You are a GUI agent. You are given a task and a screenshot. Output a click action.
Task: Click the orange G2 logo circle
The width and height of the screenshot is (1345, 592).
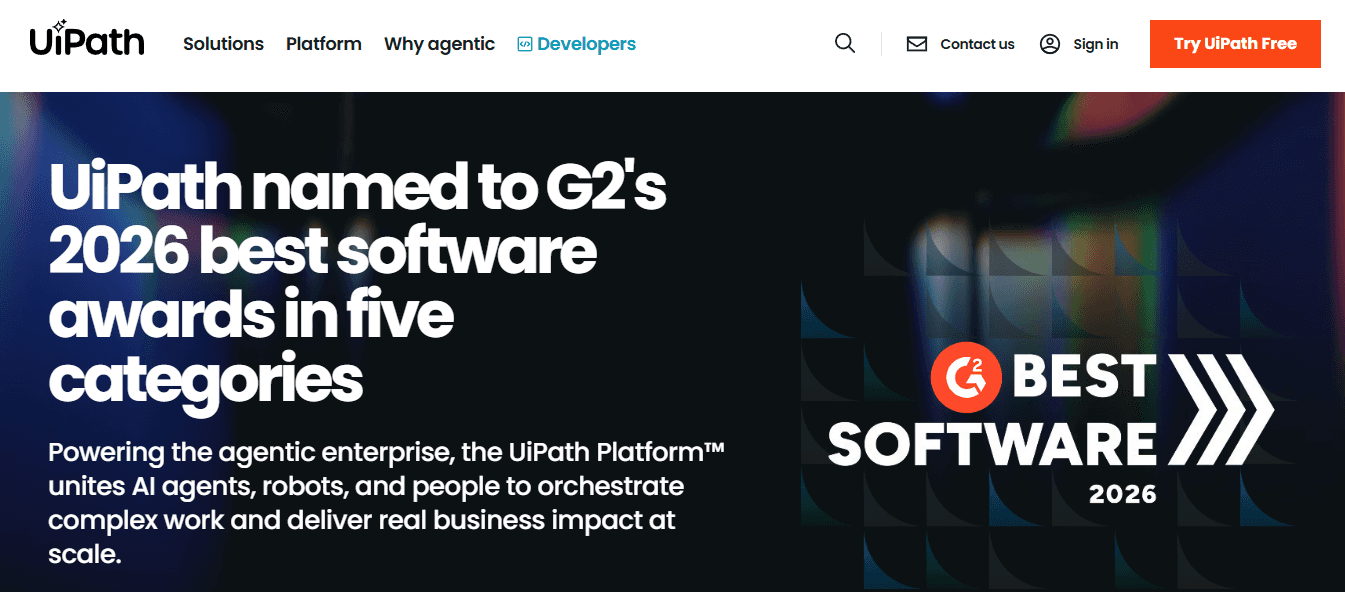(966, 378)
